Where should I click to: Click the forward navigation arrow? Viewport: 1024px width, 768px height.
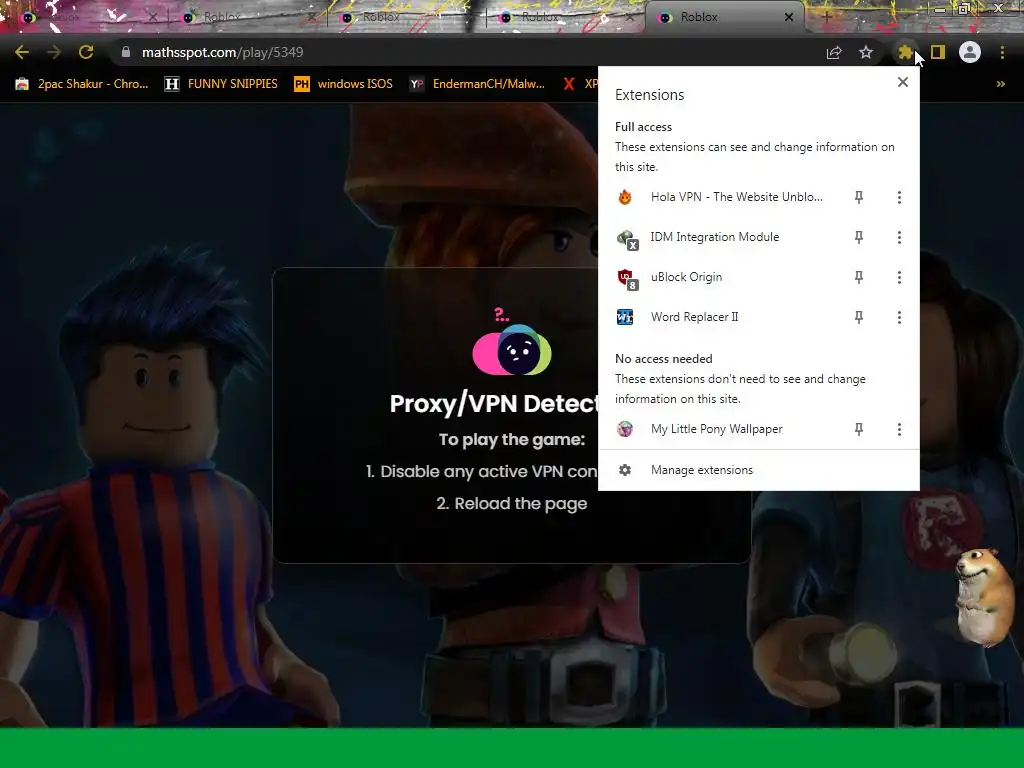pos(54,52)
